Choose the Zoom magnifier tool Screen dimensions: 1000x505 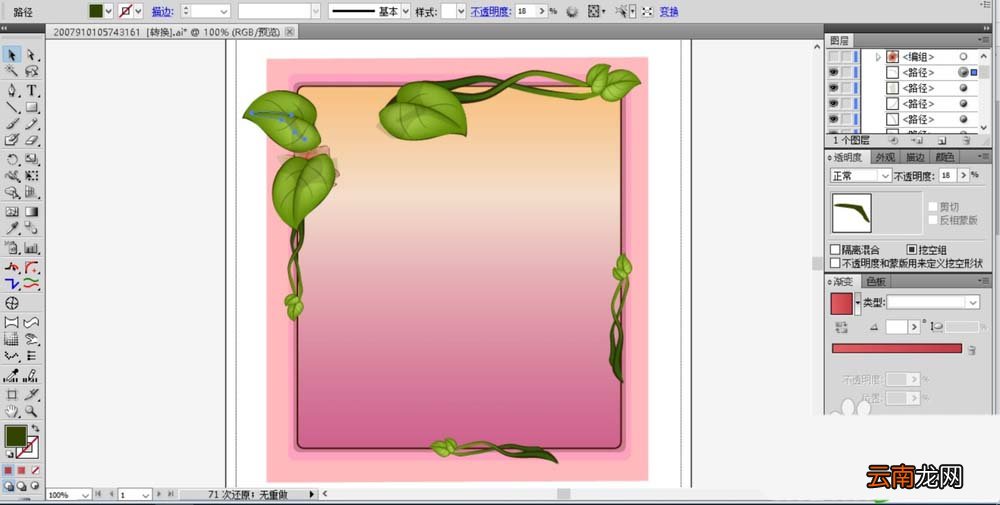pos(31,411)
